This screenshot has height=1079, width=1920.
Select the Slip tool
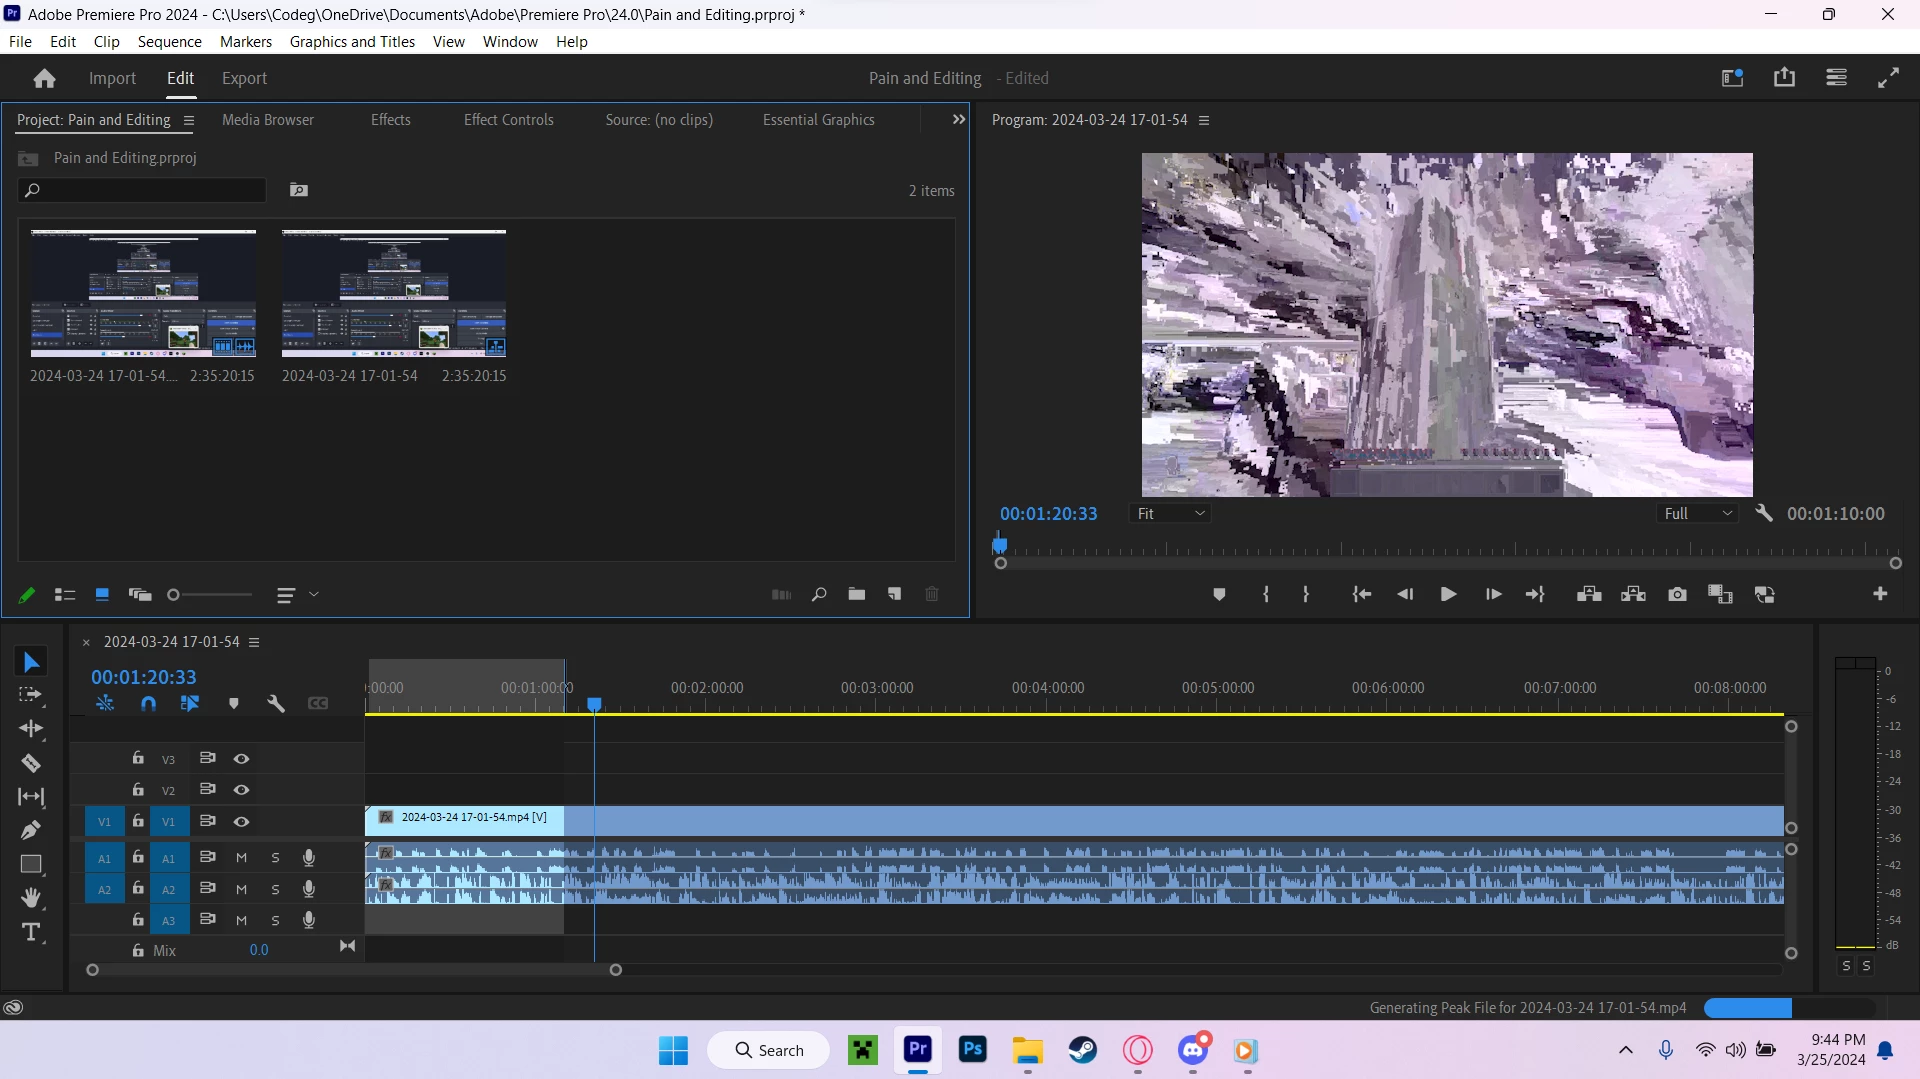(x=31, y=797)
